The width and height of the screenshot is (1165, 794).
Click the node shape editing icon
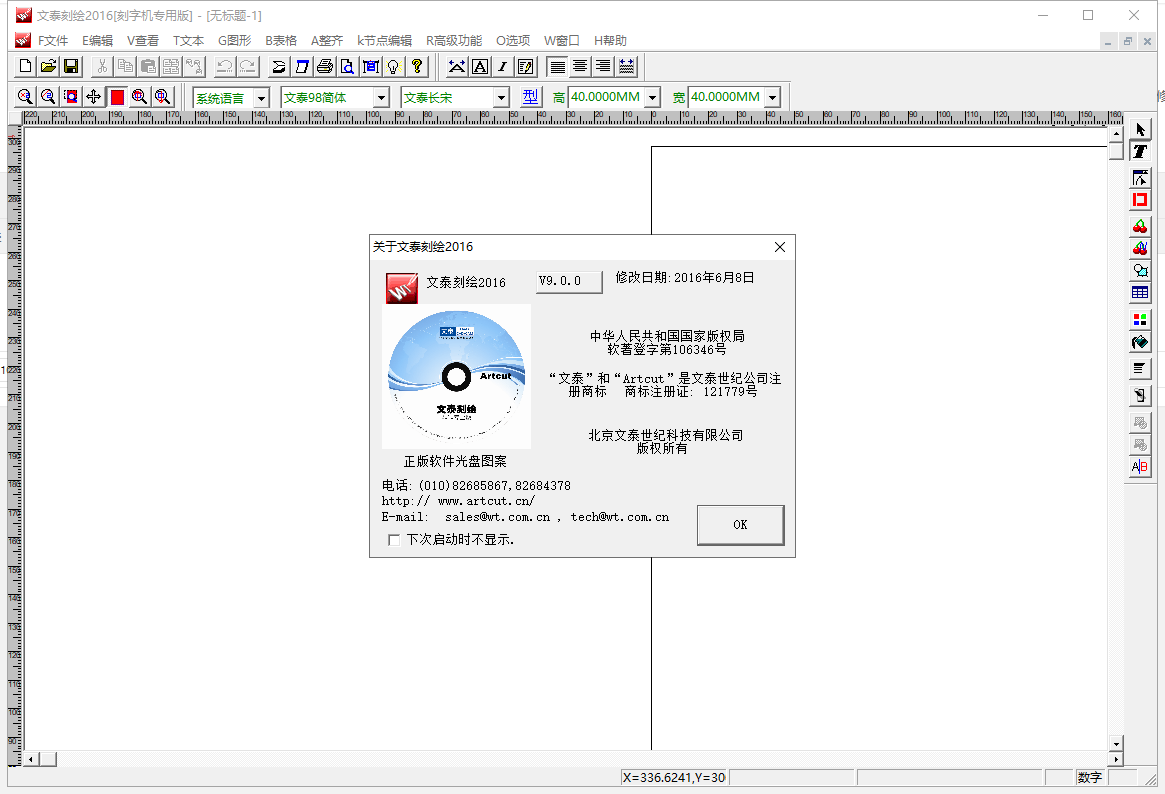[1140, 178]
